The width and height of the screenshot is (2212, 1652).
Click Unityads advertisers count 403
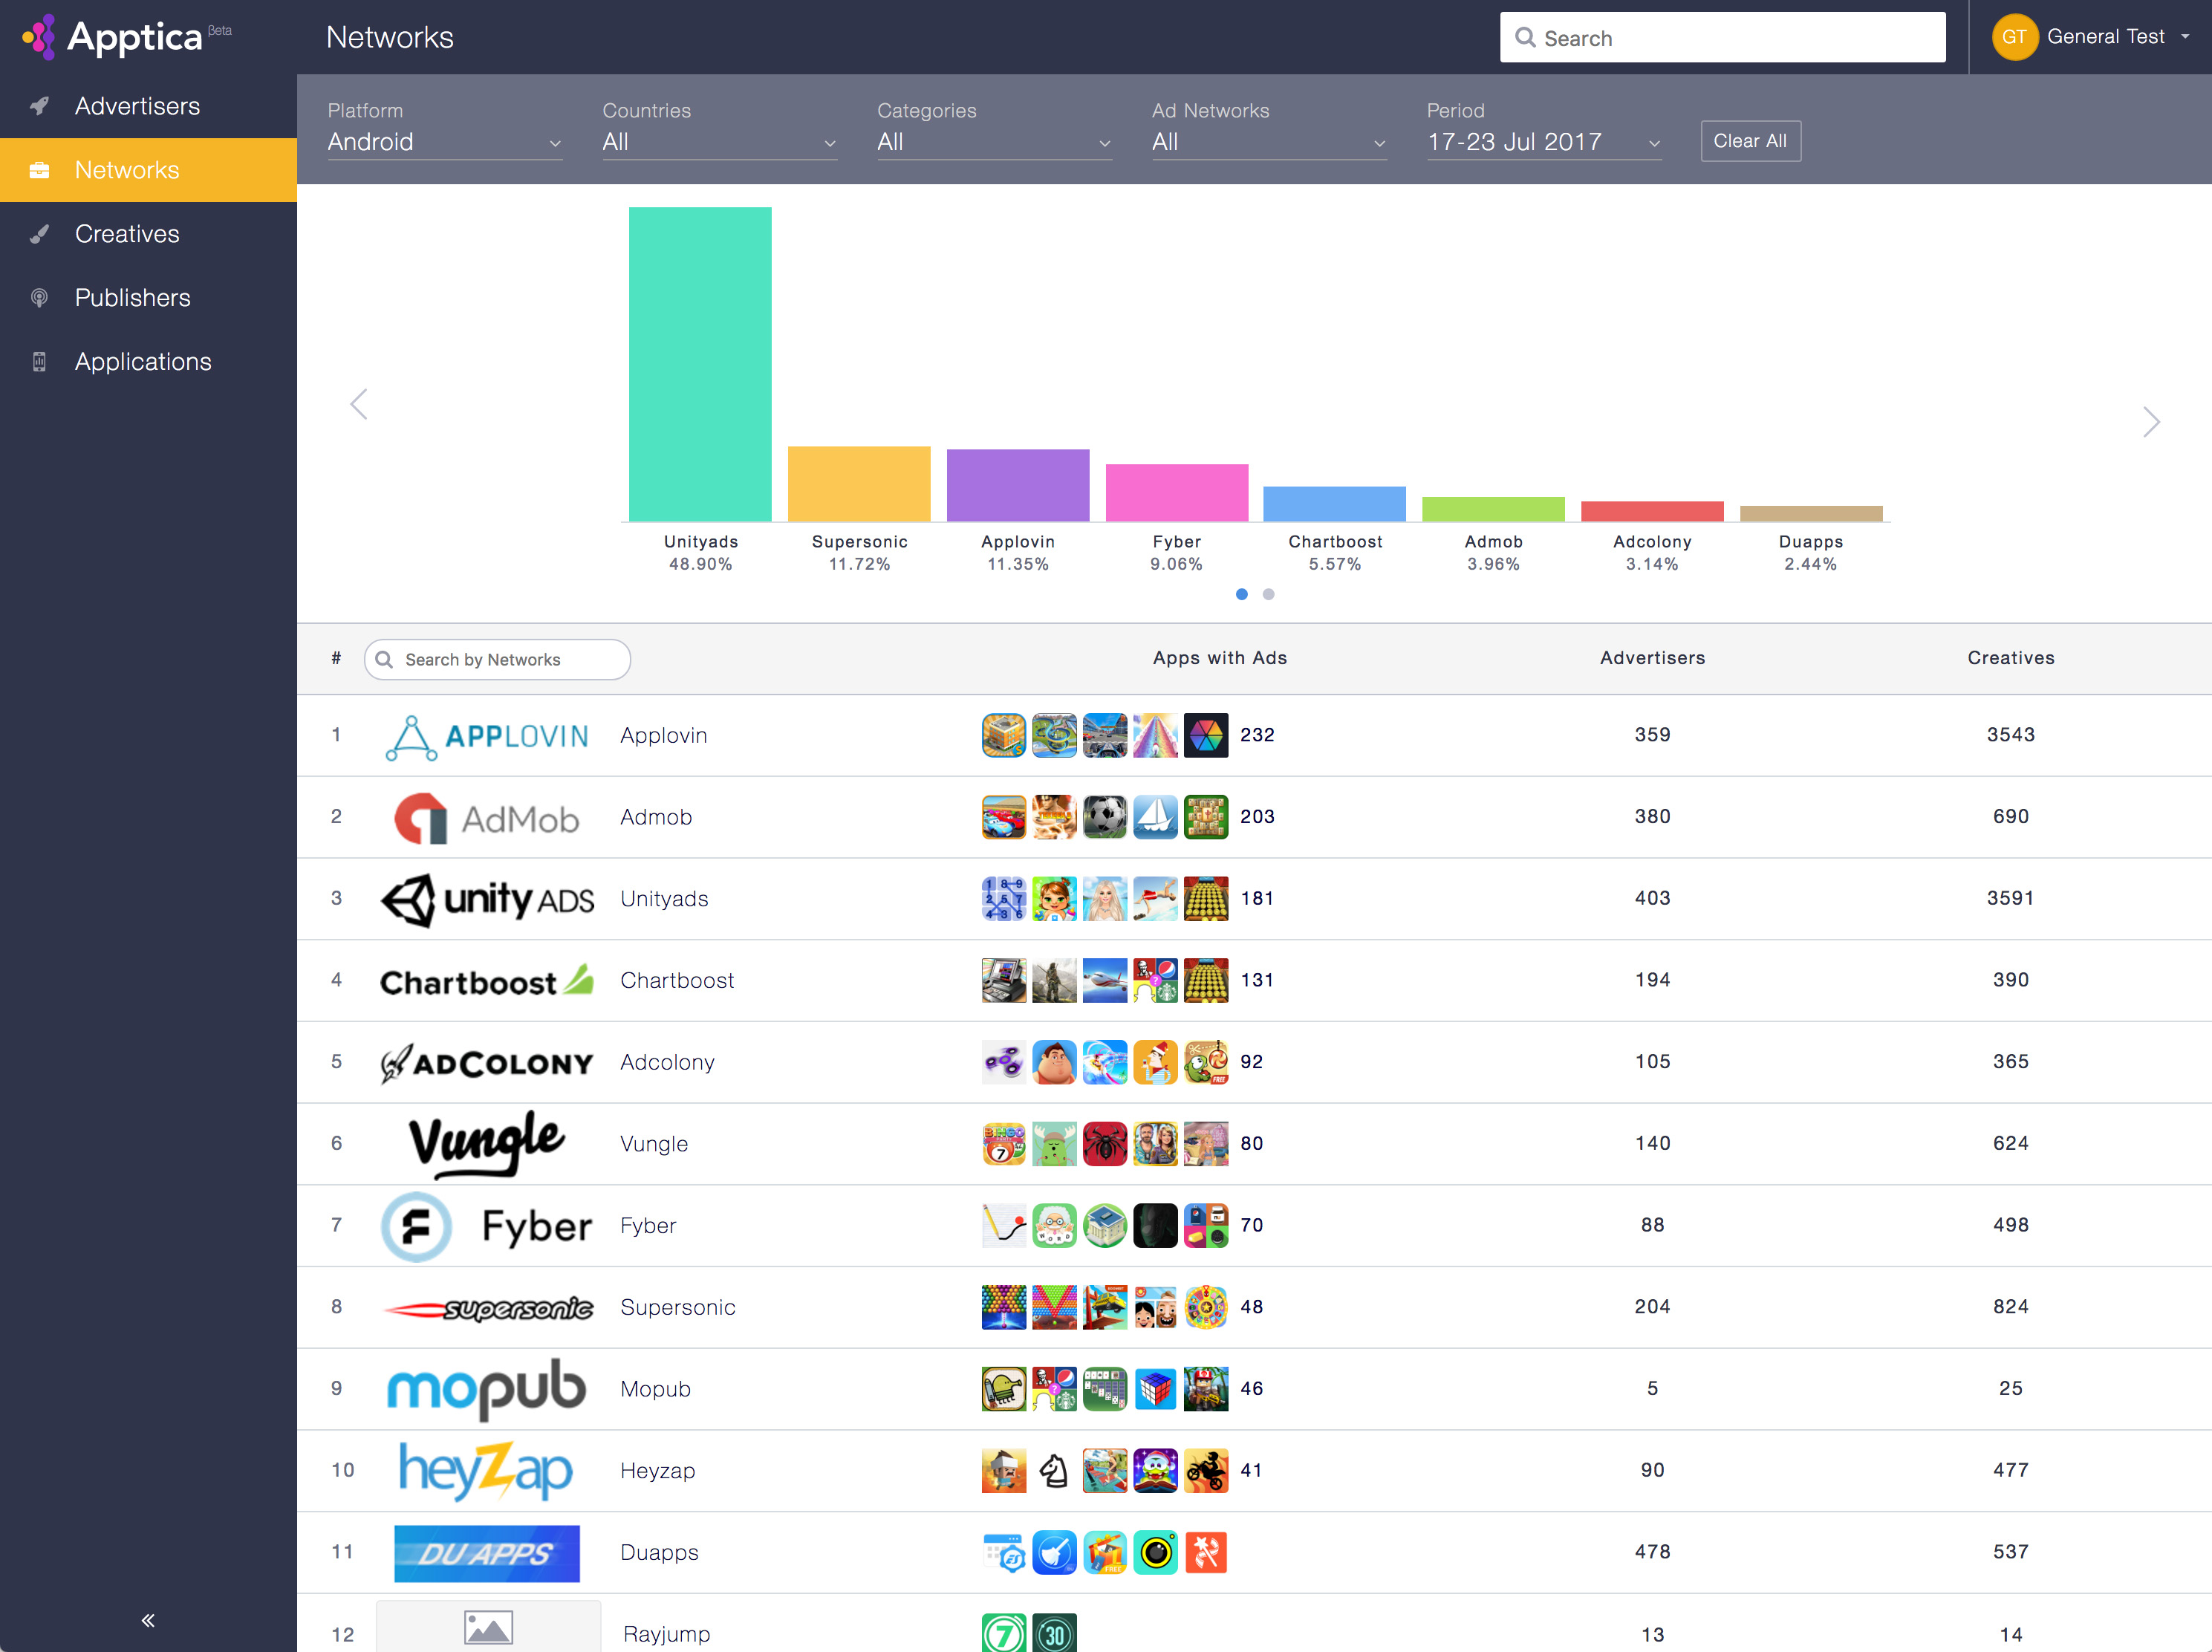click(1653, 898)
